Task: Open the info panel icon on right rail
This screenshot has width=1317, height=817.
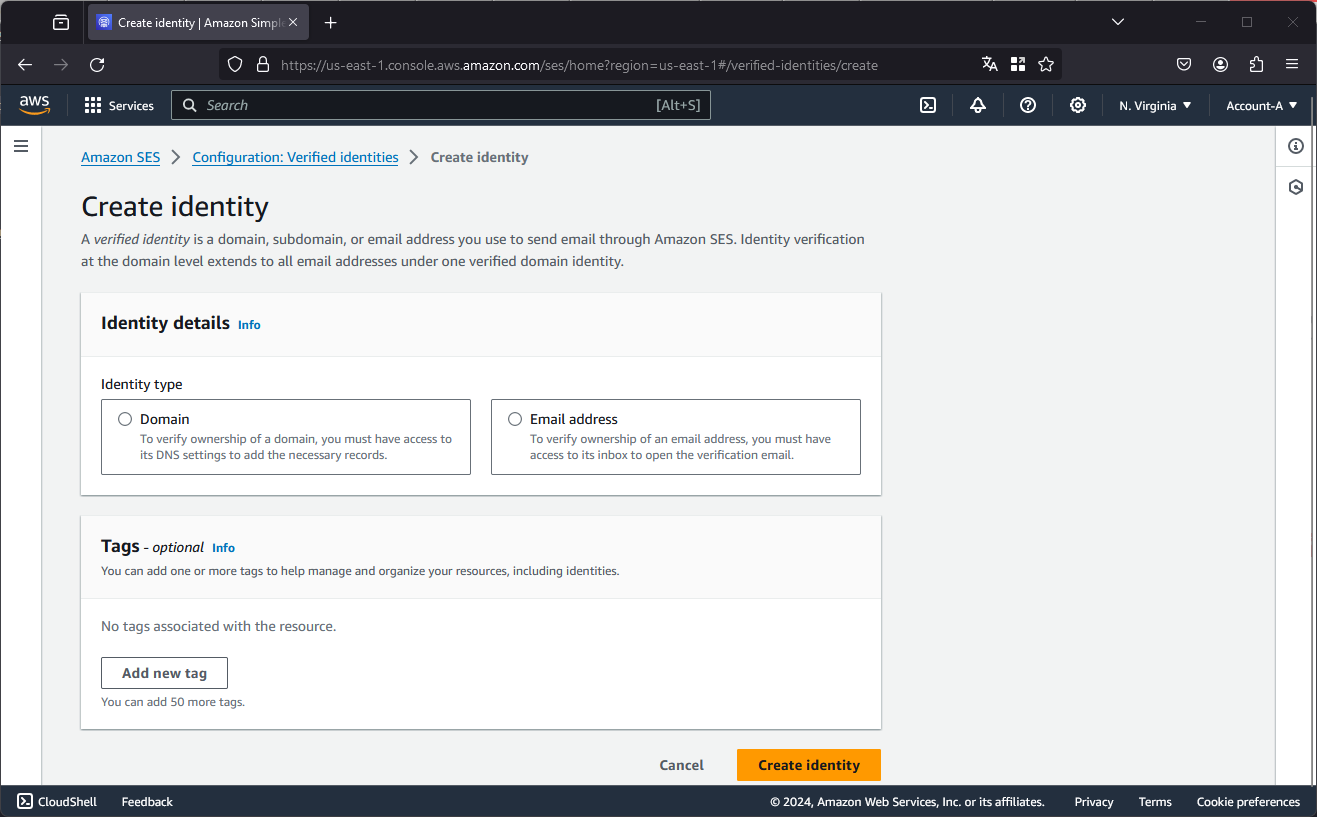Action: coord(1296,146)
